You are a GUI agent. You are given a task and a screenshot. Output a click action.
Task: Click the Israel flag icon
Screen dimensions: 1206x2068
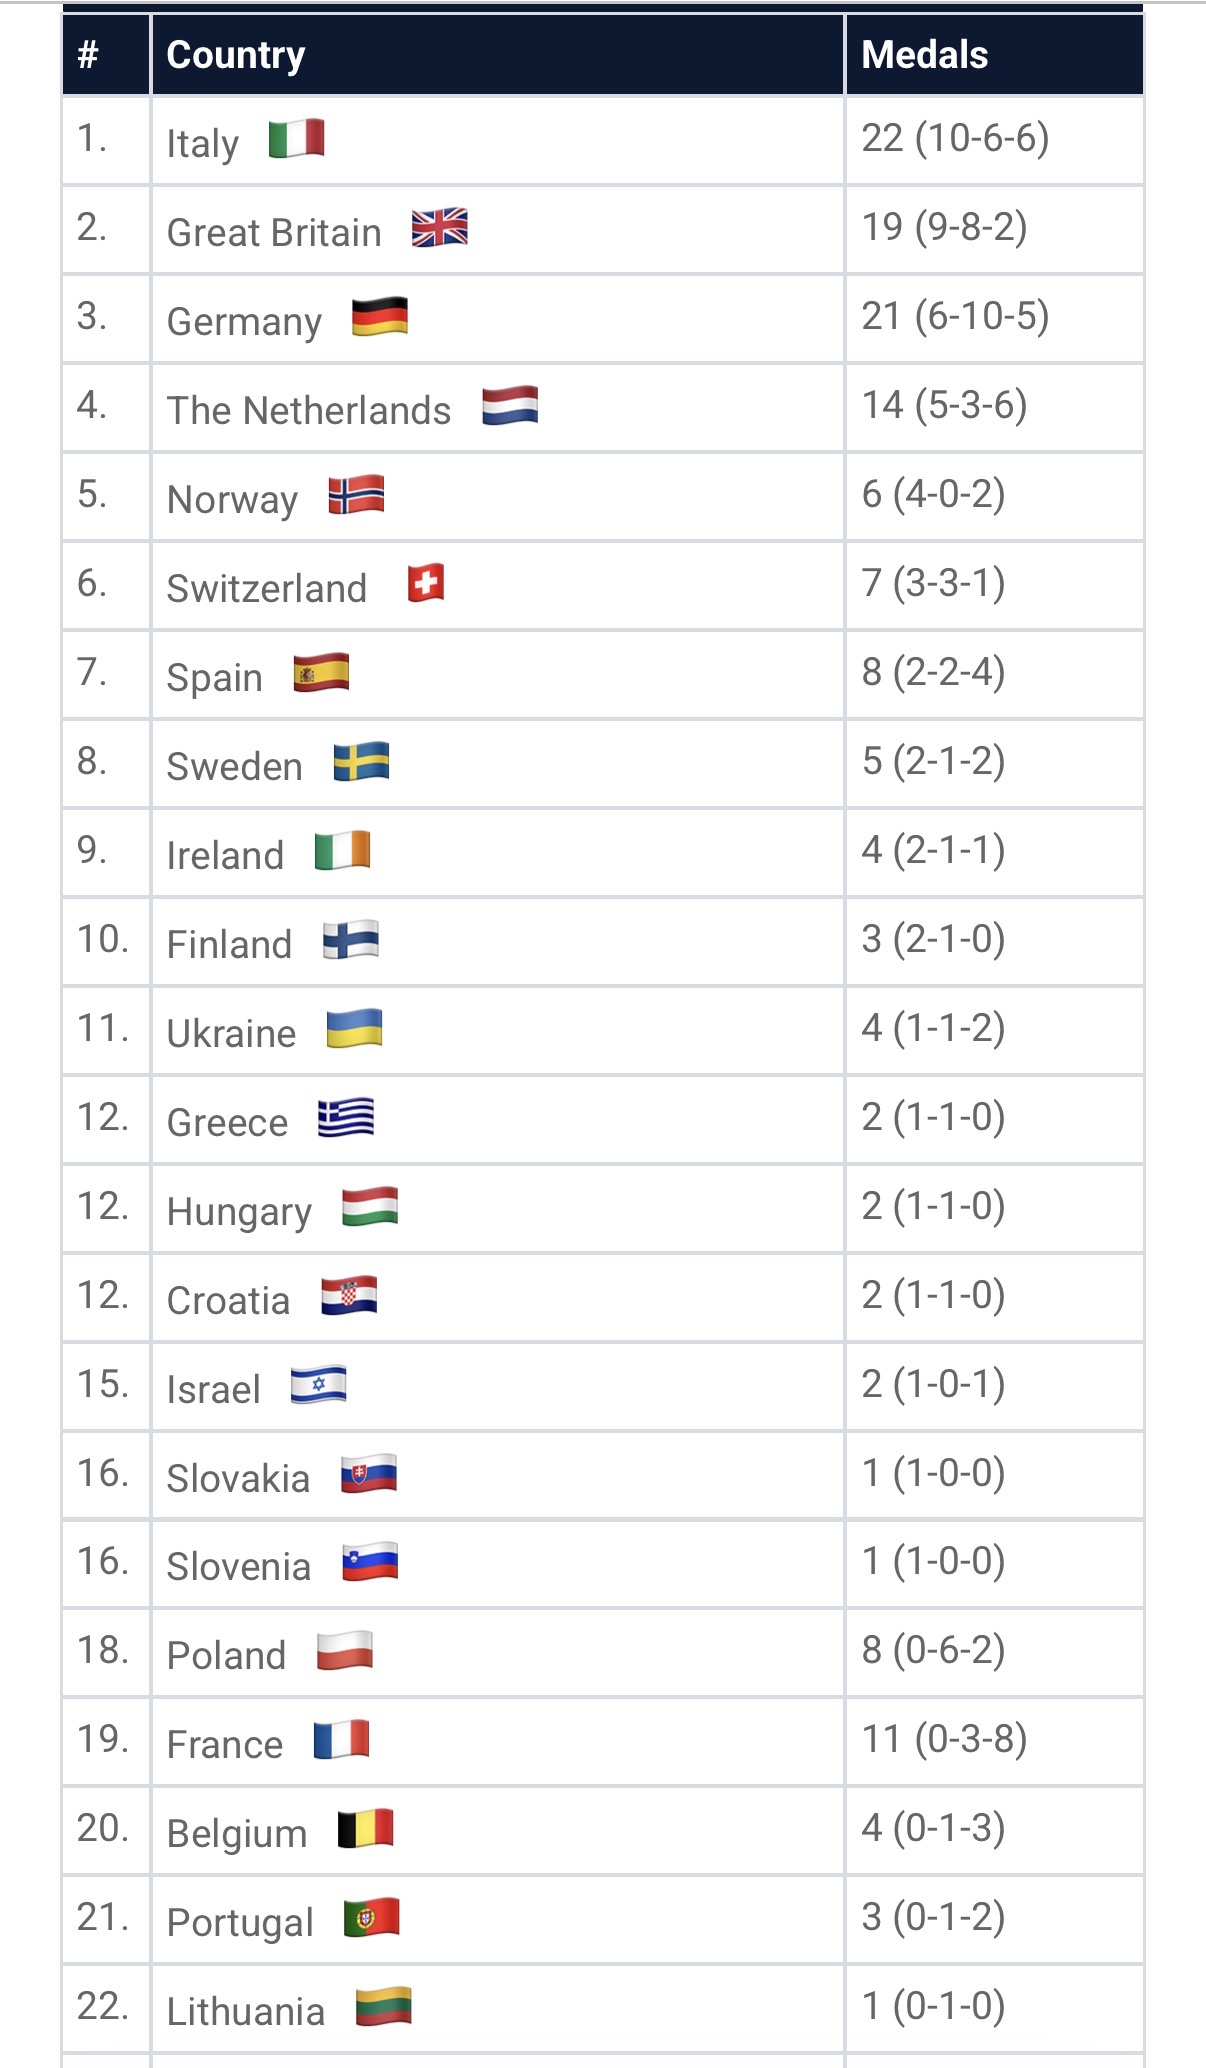(319, 1385)
